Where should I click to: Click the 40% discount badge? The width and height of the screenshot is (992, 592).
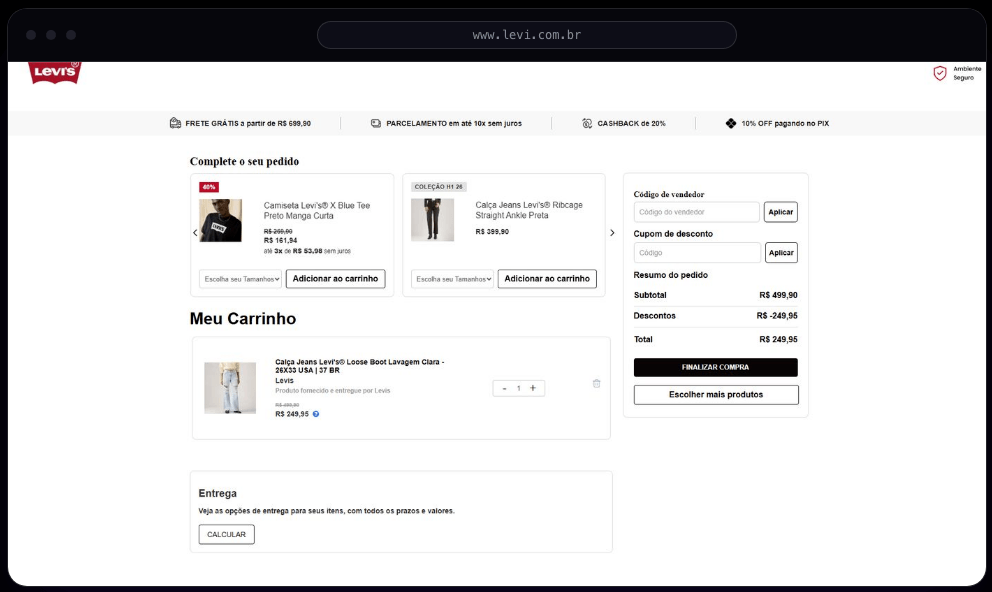pos(209,187)
